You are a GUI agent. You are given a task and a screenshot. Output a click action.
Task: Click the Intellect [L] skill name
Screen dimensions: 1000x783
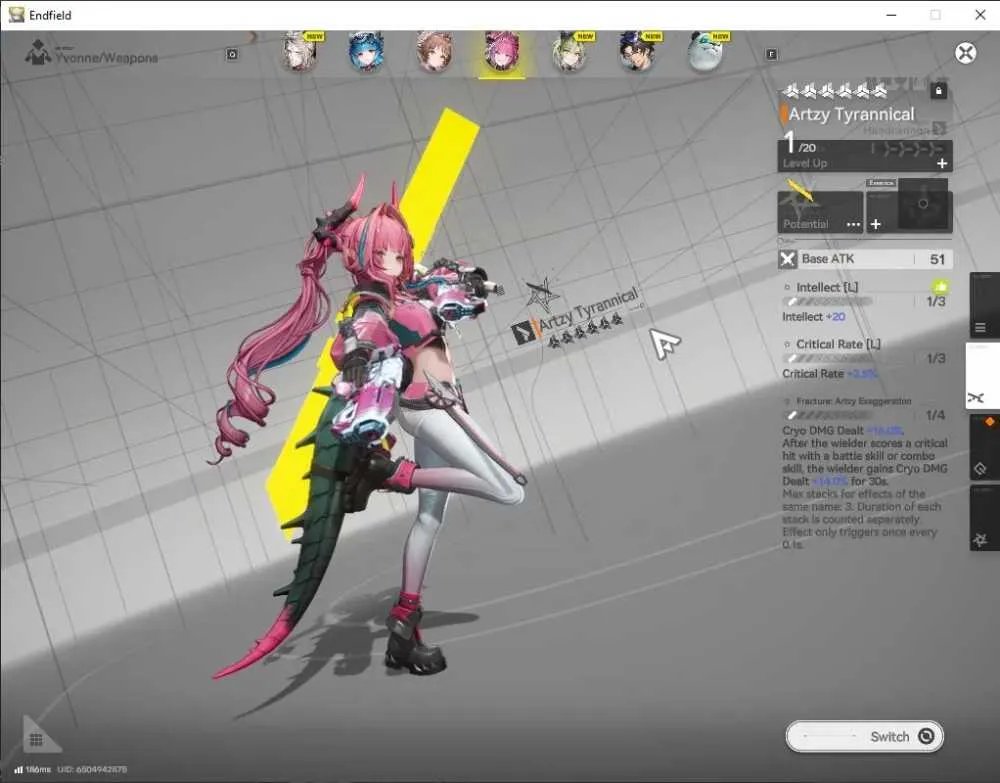[x=827, y=288]
